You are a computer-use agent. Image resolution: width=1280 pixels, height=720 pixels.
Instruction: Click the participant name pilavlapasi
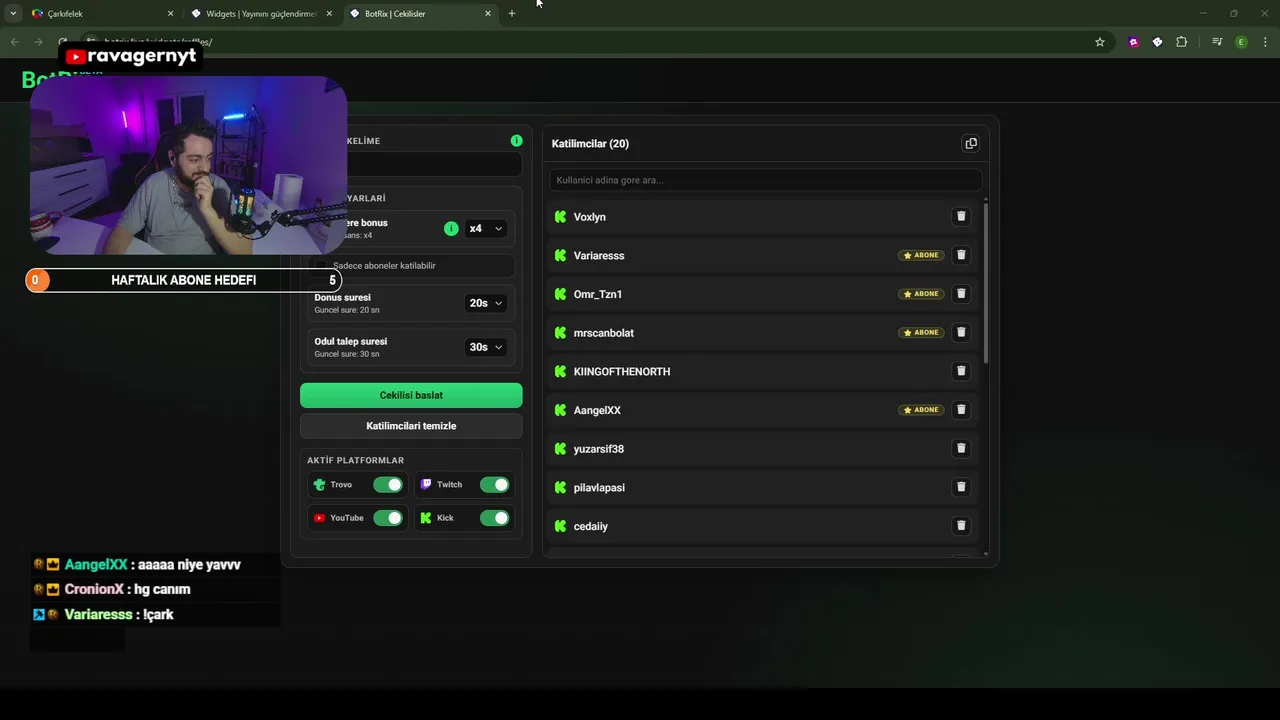pyautogui.click(x=599, y=488)
